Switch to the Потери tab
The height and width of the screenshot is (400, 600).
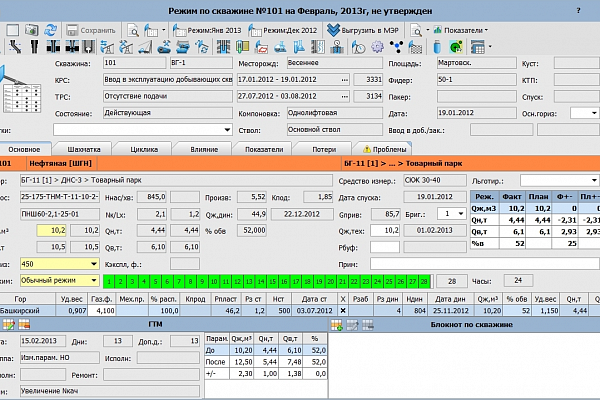click(x=324, y=149)
